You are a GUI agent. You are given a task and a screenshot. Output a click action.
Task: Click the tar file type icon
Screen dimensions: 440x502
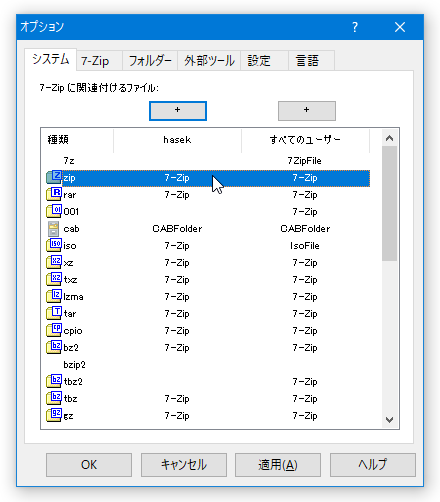click(x=54, y=313)
